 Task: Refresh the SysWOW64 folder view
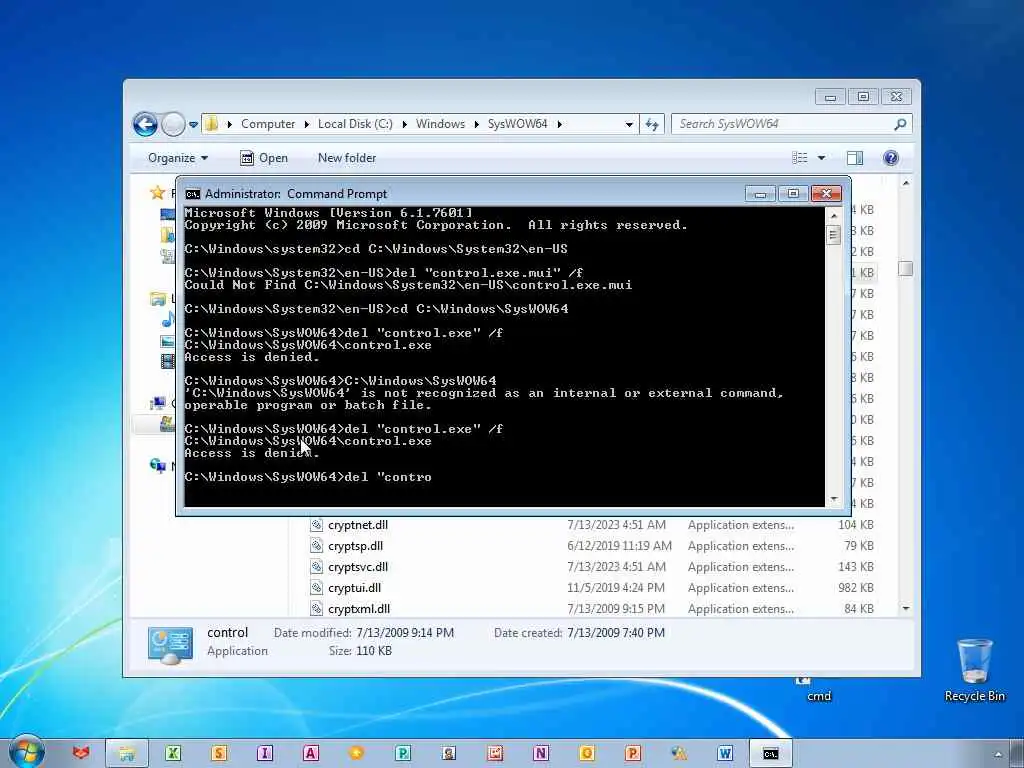click(652, 124)
